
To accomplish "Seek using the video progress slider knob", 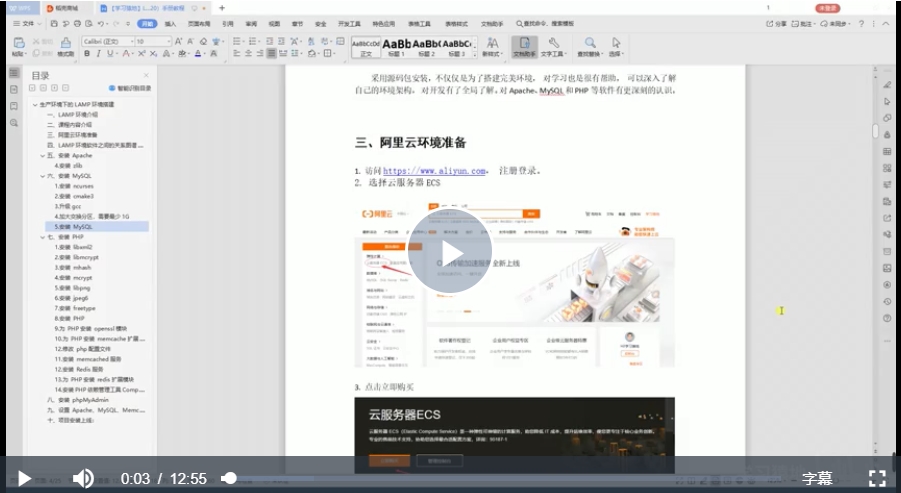I will point(229,478).
